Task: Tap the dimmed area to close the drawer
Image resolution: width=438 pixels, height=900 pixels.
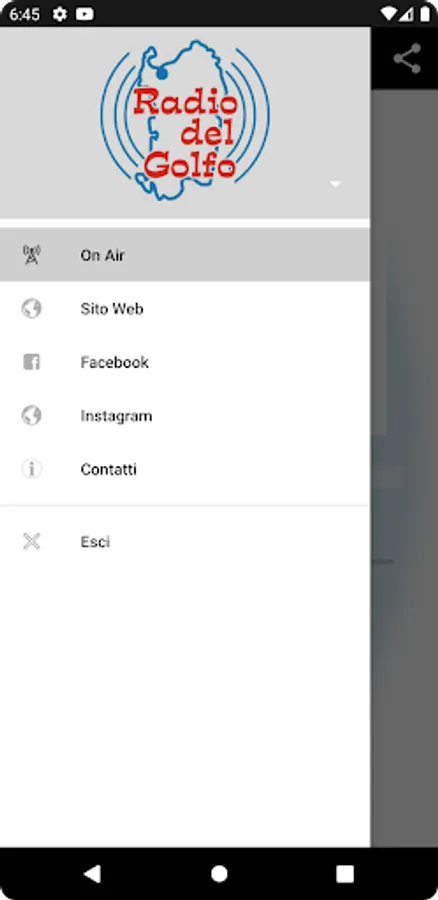Action: (x=404, y=468)
